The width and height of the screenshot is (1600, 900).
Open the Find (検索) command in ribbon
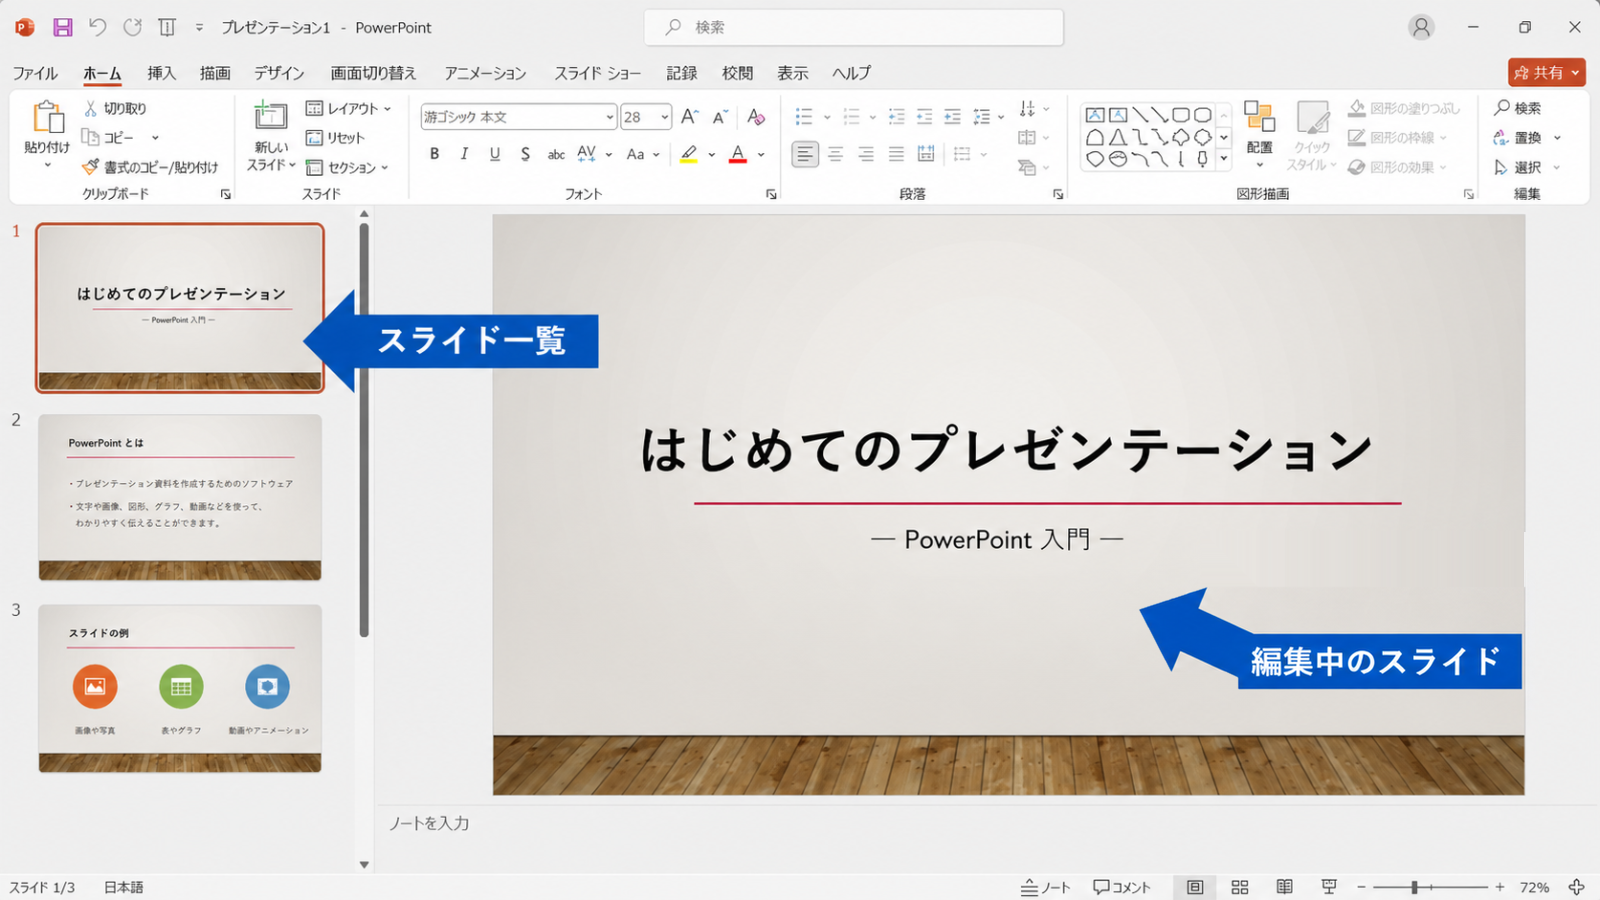pyautogui.click(x=1517, y=108)
